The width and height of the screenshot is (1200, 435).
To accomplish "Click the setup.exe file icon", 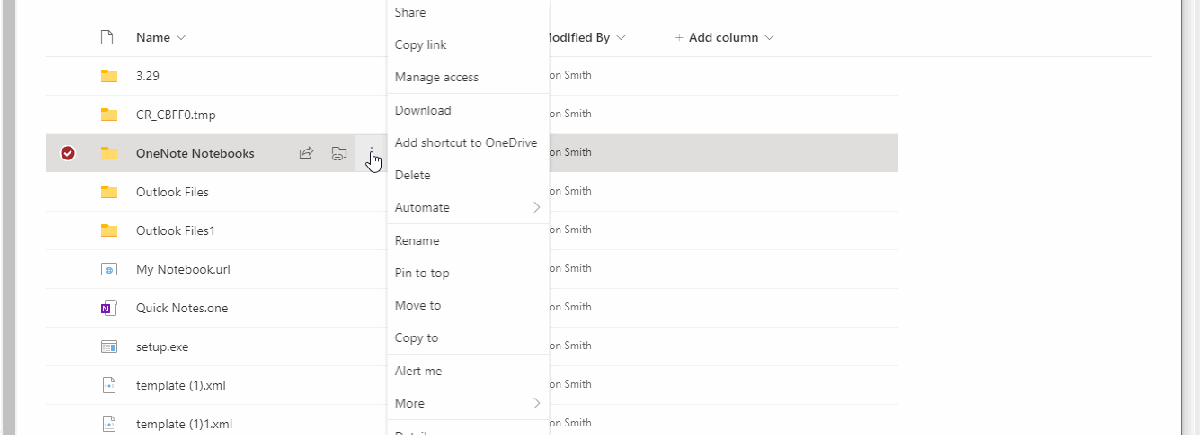I will pos(109,347).
